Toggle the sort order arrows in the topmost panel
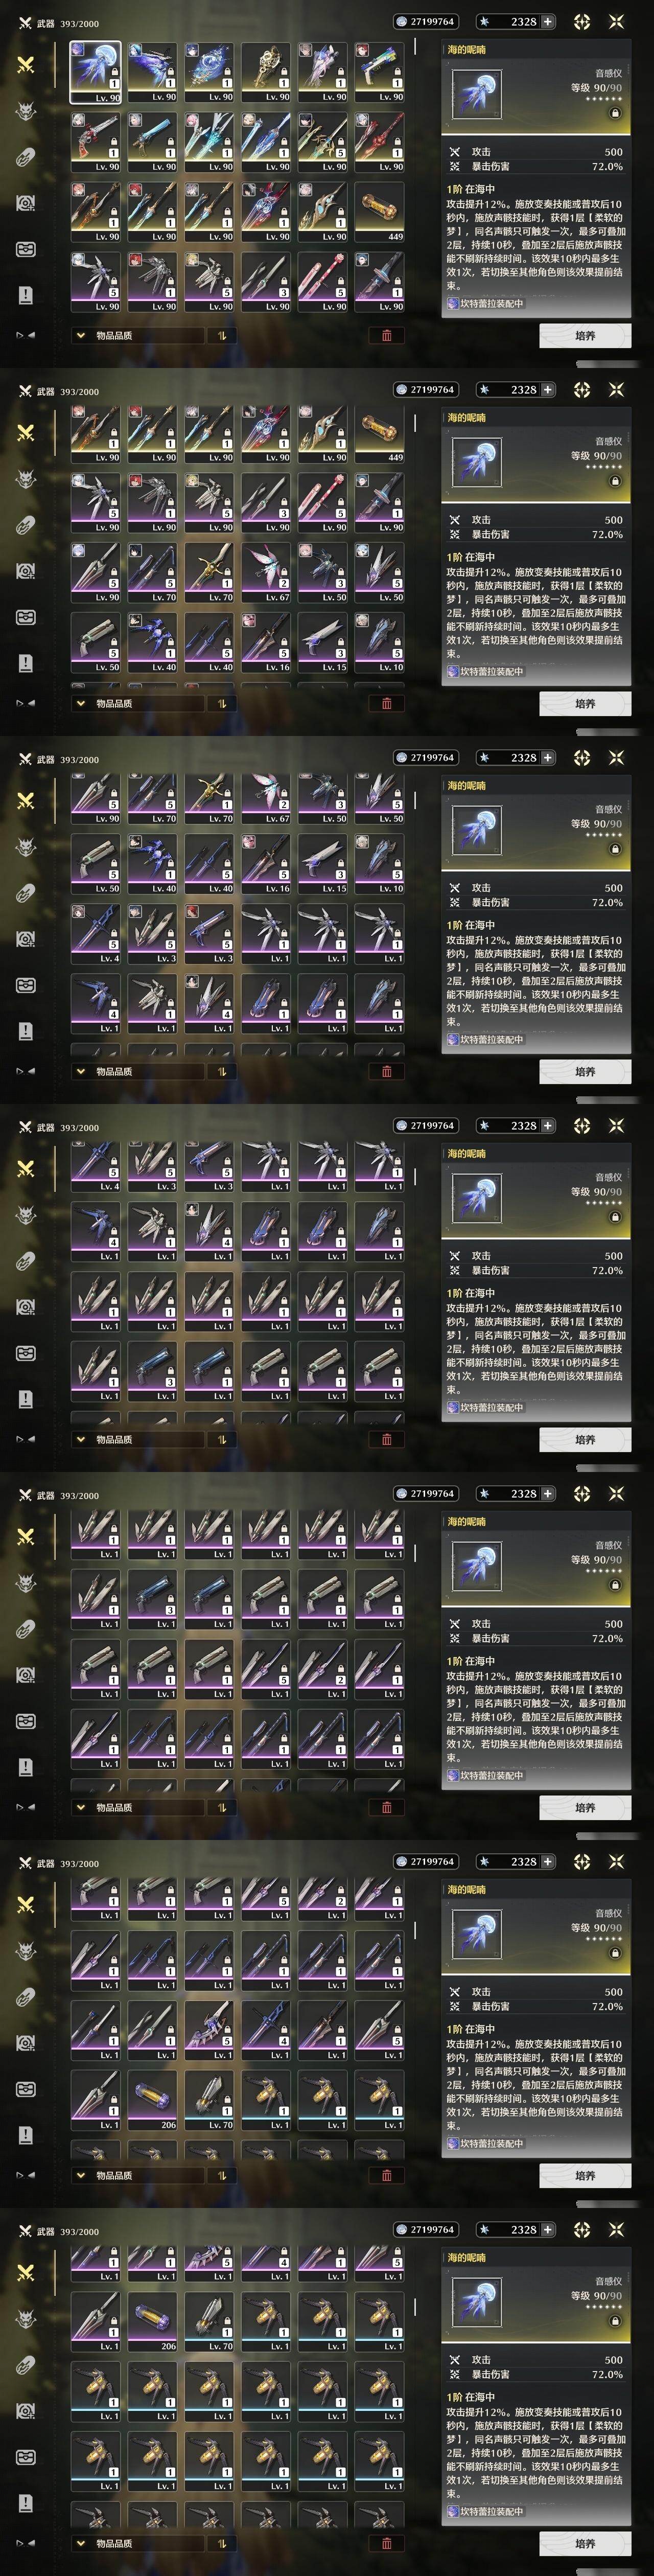 pyautogui.click(x=221, y=336)
